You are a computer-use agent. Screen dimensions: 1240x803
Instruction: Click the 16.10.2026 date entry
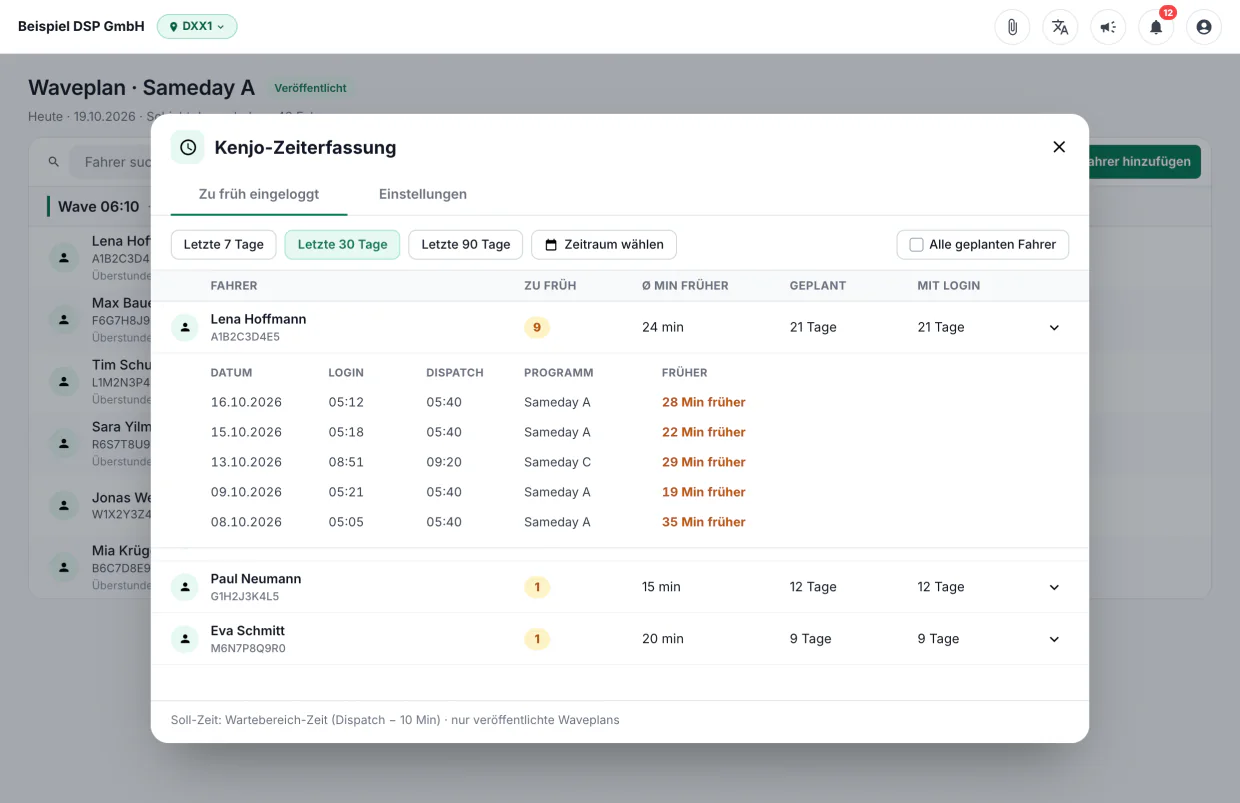click(246, 402)
